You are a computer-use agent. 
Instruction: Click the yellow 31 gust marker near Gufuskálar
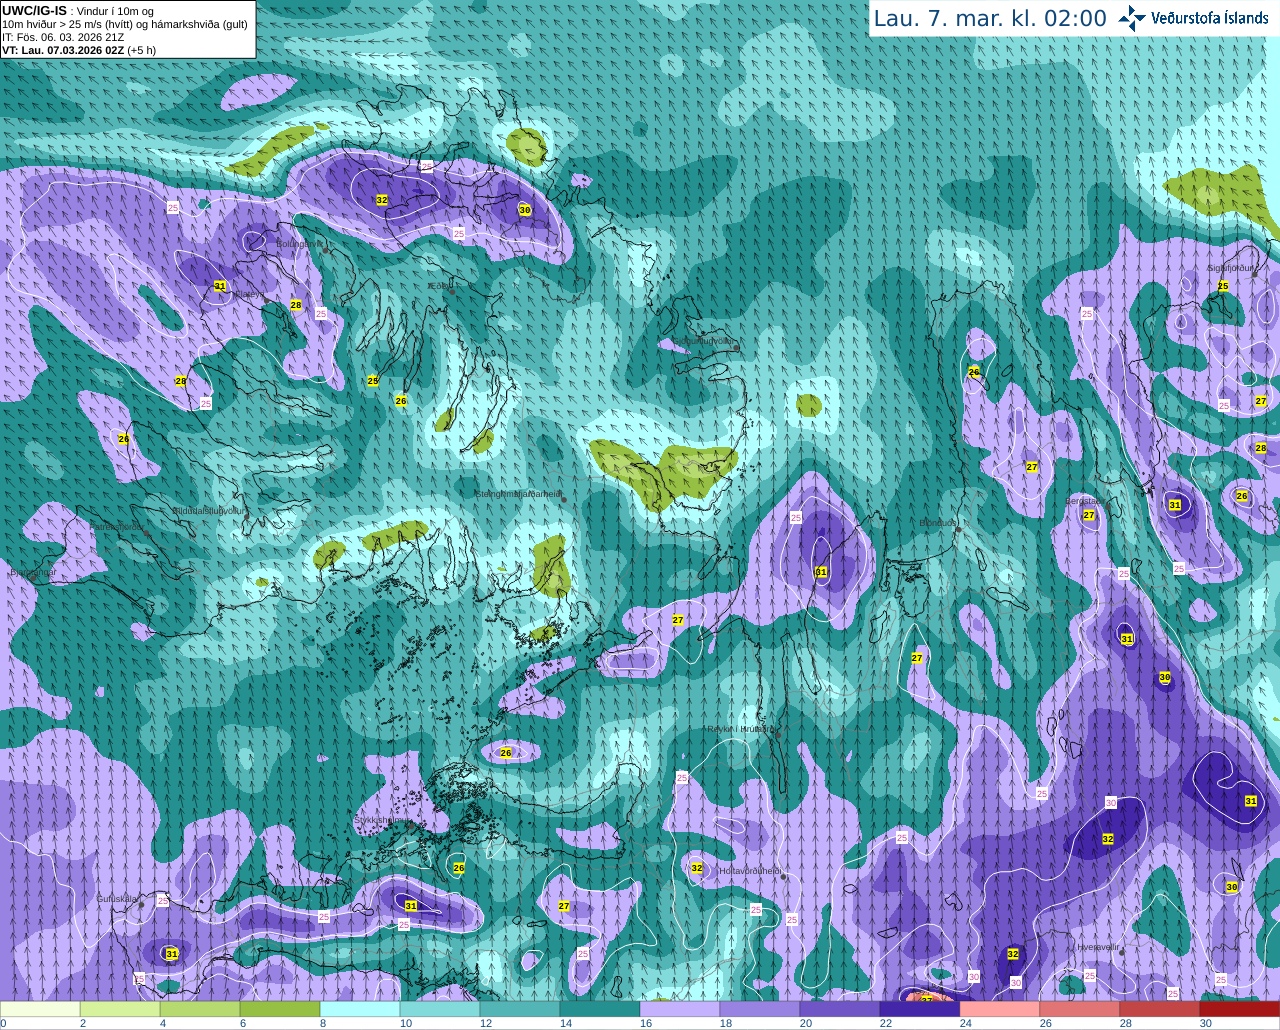pos(171,954)
